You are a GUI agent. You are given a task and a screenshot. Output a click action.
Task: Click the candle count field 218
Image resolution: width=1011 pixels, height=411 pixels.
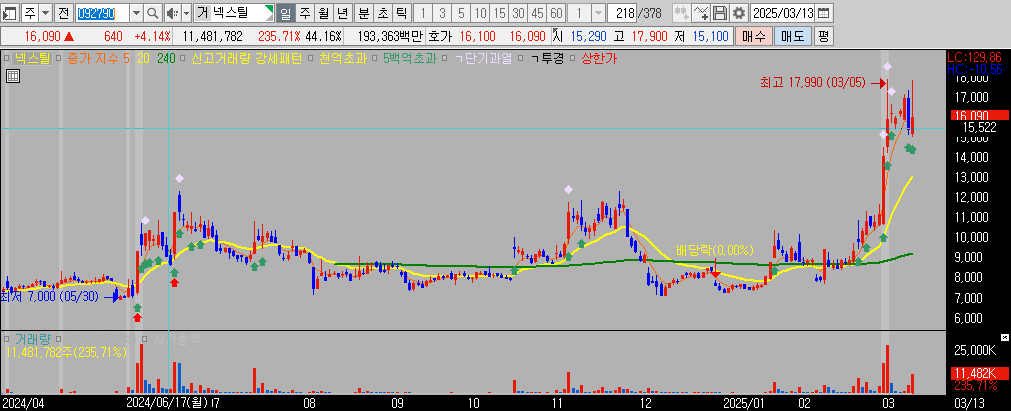point(624,12)
